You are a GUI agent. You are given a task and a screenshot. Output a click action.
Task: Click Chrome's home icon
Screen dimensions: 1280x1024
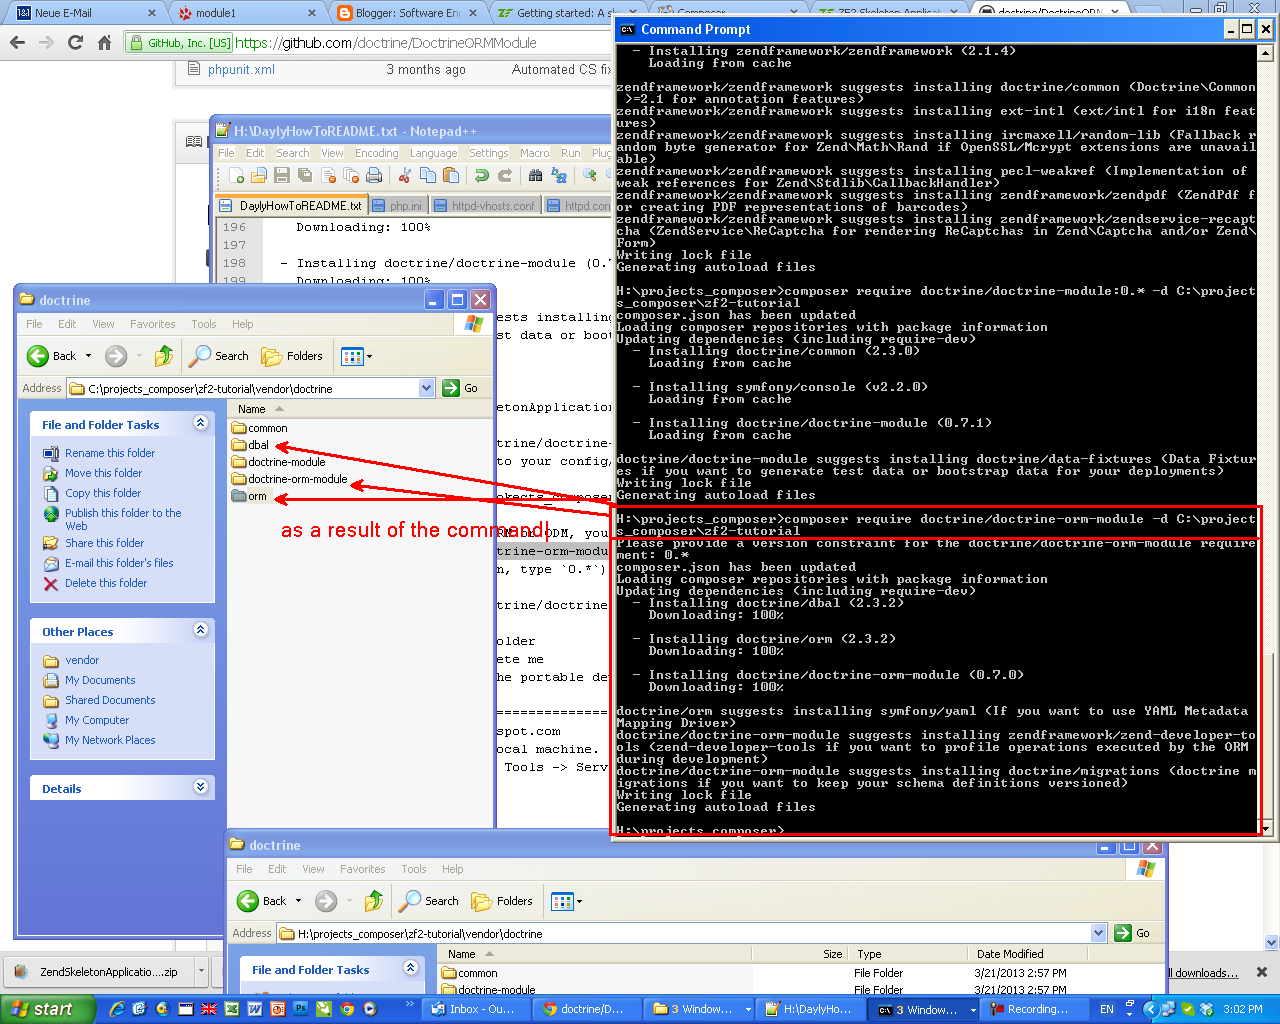click(x=104, y=43)
